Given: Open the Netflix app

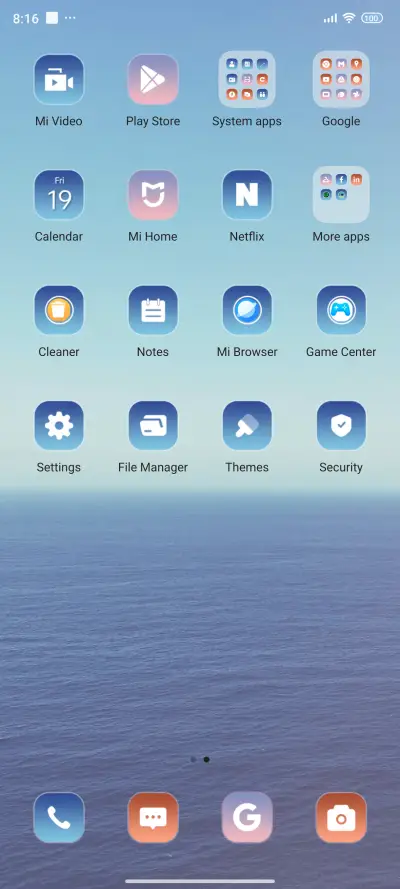Looking at the screenshot, I should (247, 195).
